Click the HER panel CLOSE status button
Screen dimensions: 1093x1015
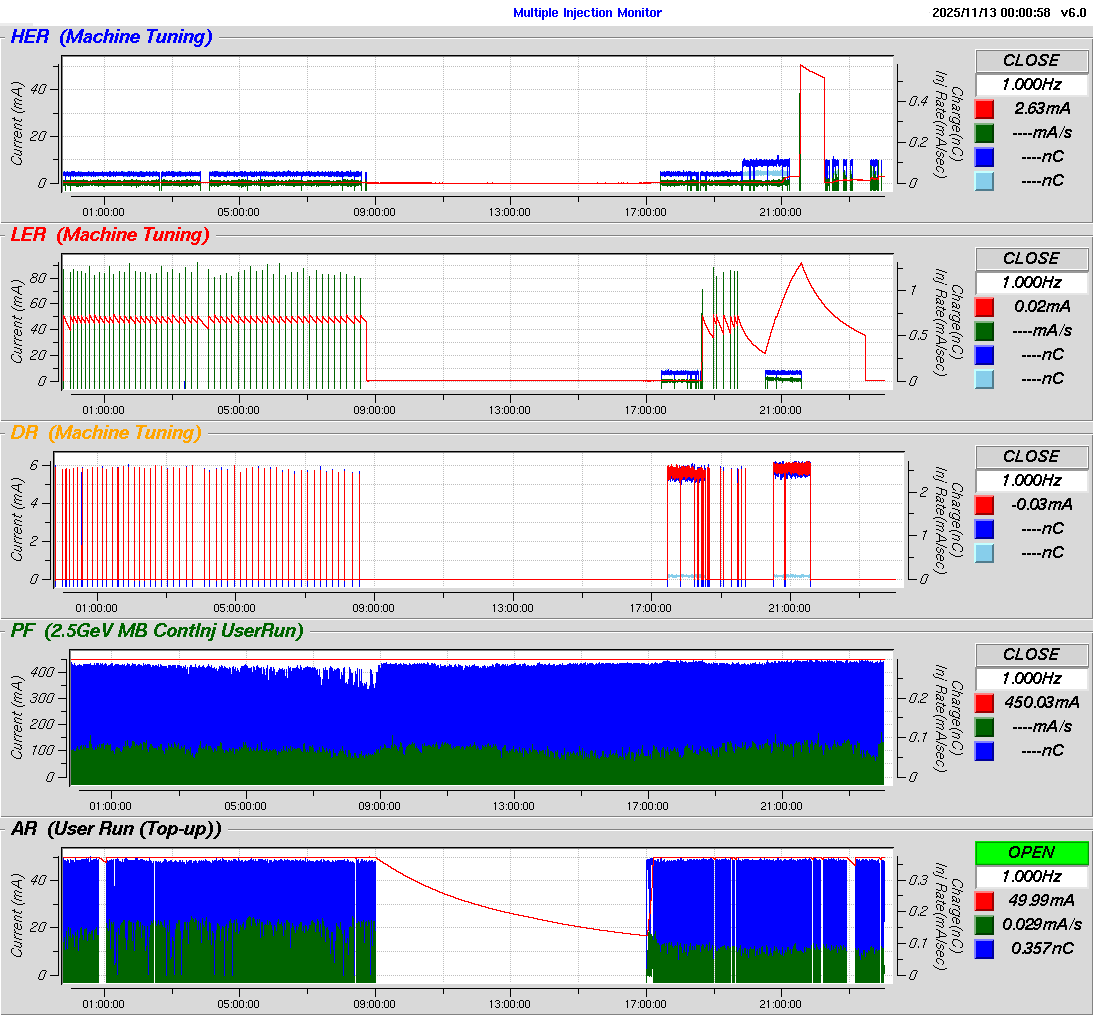tap(1031, 60)
